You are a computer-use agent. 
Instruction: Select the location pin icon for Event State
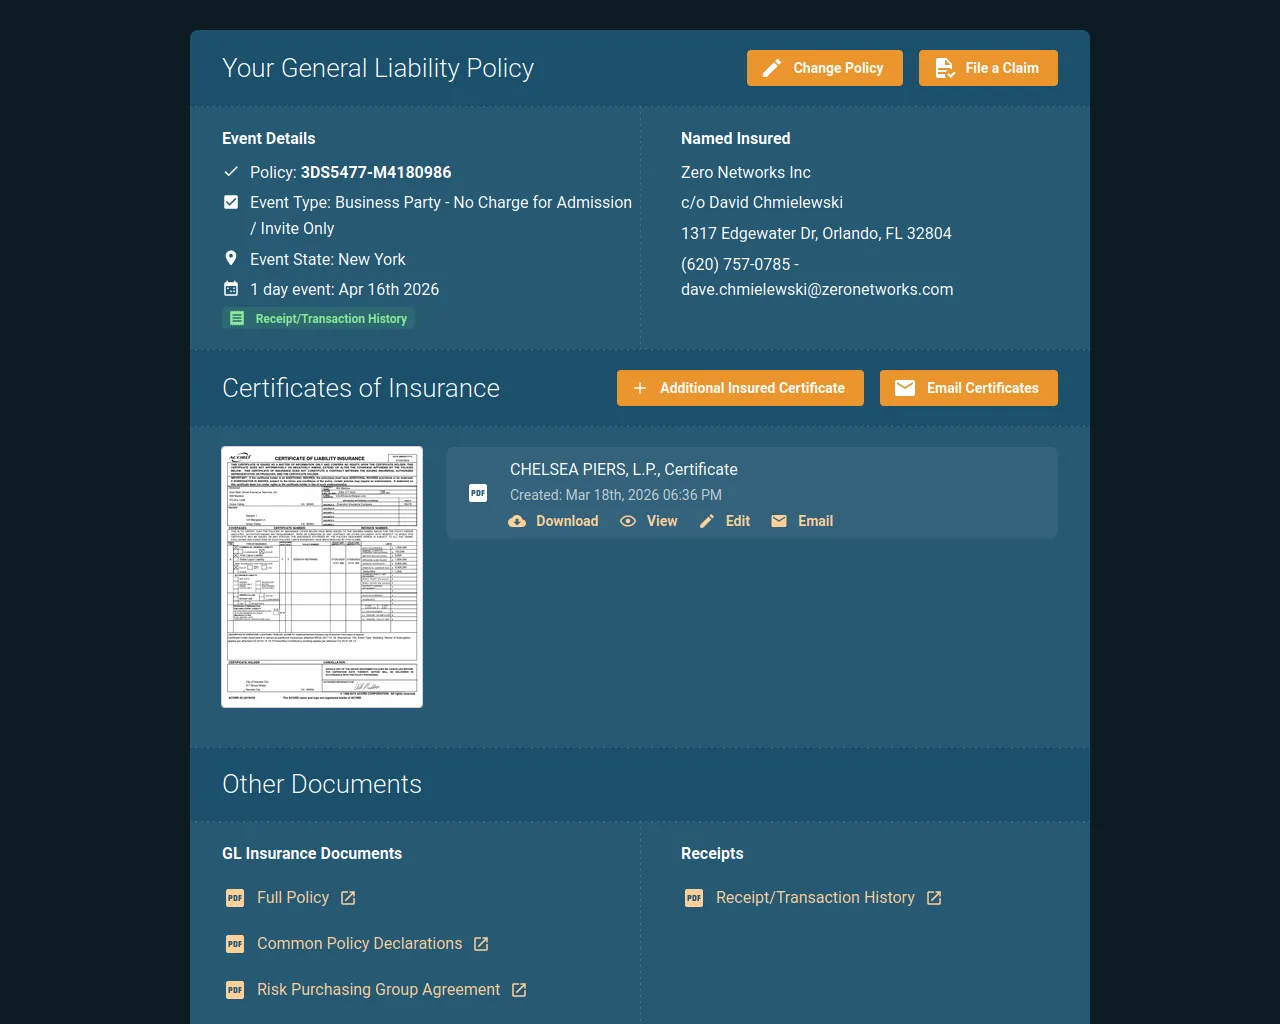(231, 258)
